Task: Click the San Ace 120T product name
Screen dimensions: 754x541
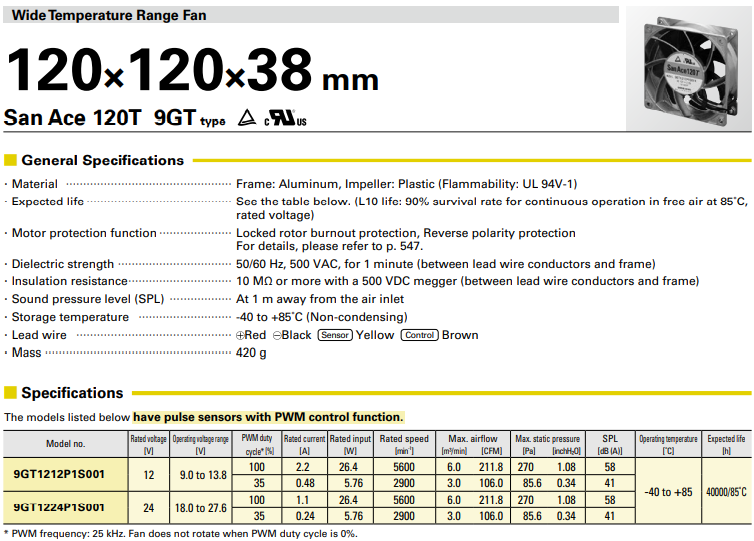Action: (x=72, y=118)
